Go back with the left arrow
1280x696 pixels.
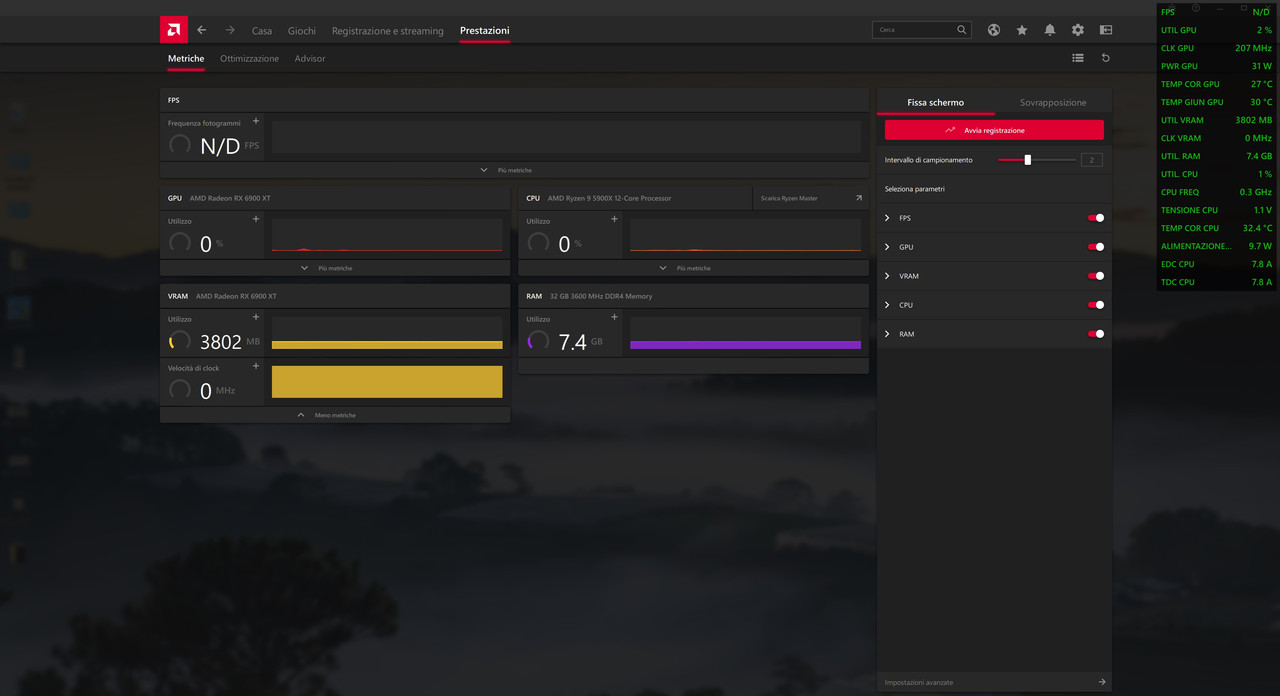coord(202,30)
